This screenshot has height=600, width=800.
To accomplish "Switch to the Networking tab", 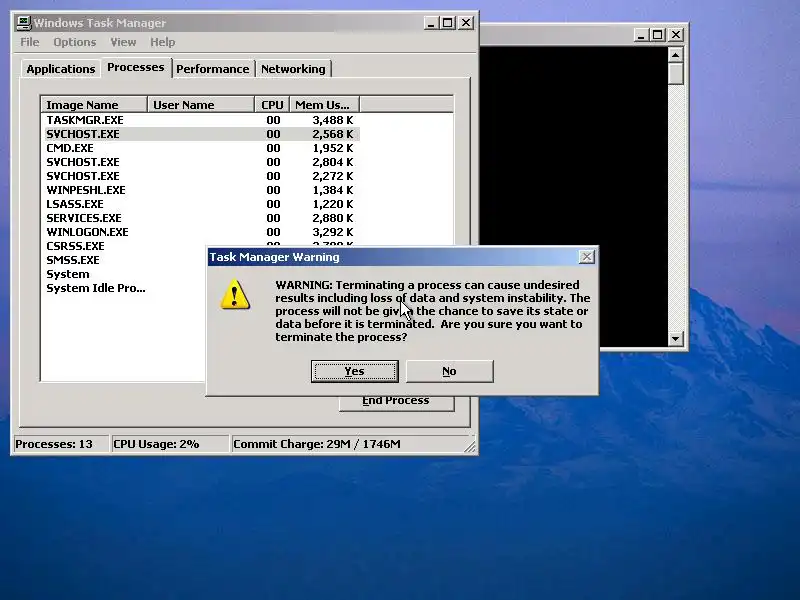I will 293,69.
